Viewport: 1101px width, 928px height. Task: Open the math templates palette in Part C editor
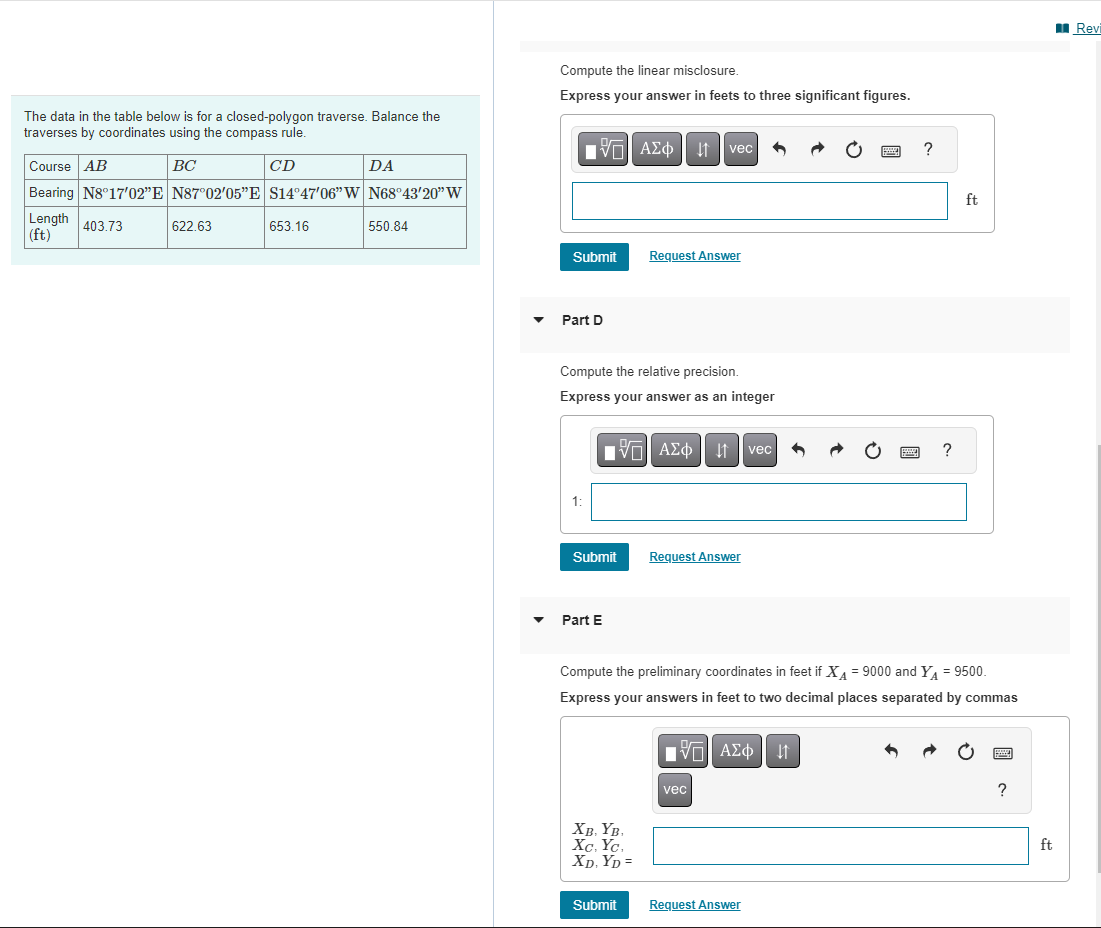pos(603,148)
